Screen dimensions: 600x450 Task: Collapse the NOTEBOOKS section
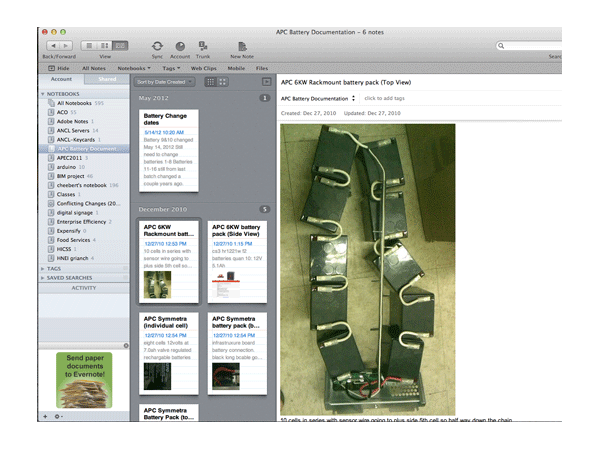click(43, 94)
